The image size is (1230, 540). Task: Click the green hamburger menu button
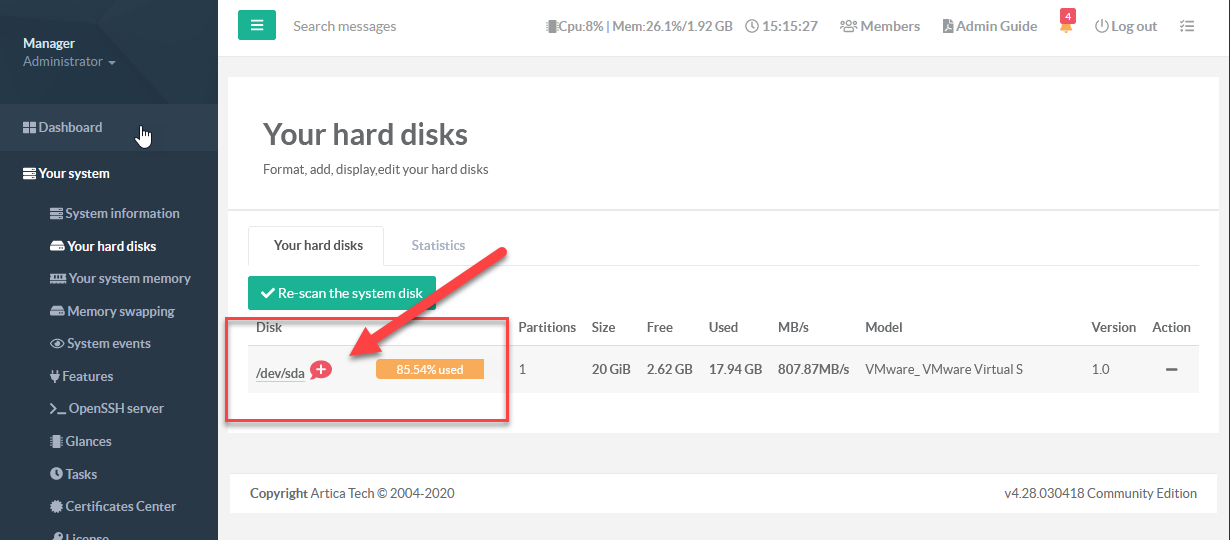[256, 26]
